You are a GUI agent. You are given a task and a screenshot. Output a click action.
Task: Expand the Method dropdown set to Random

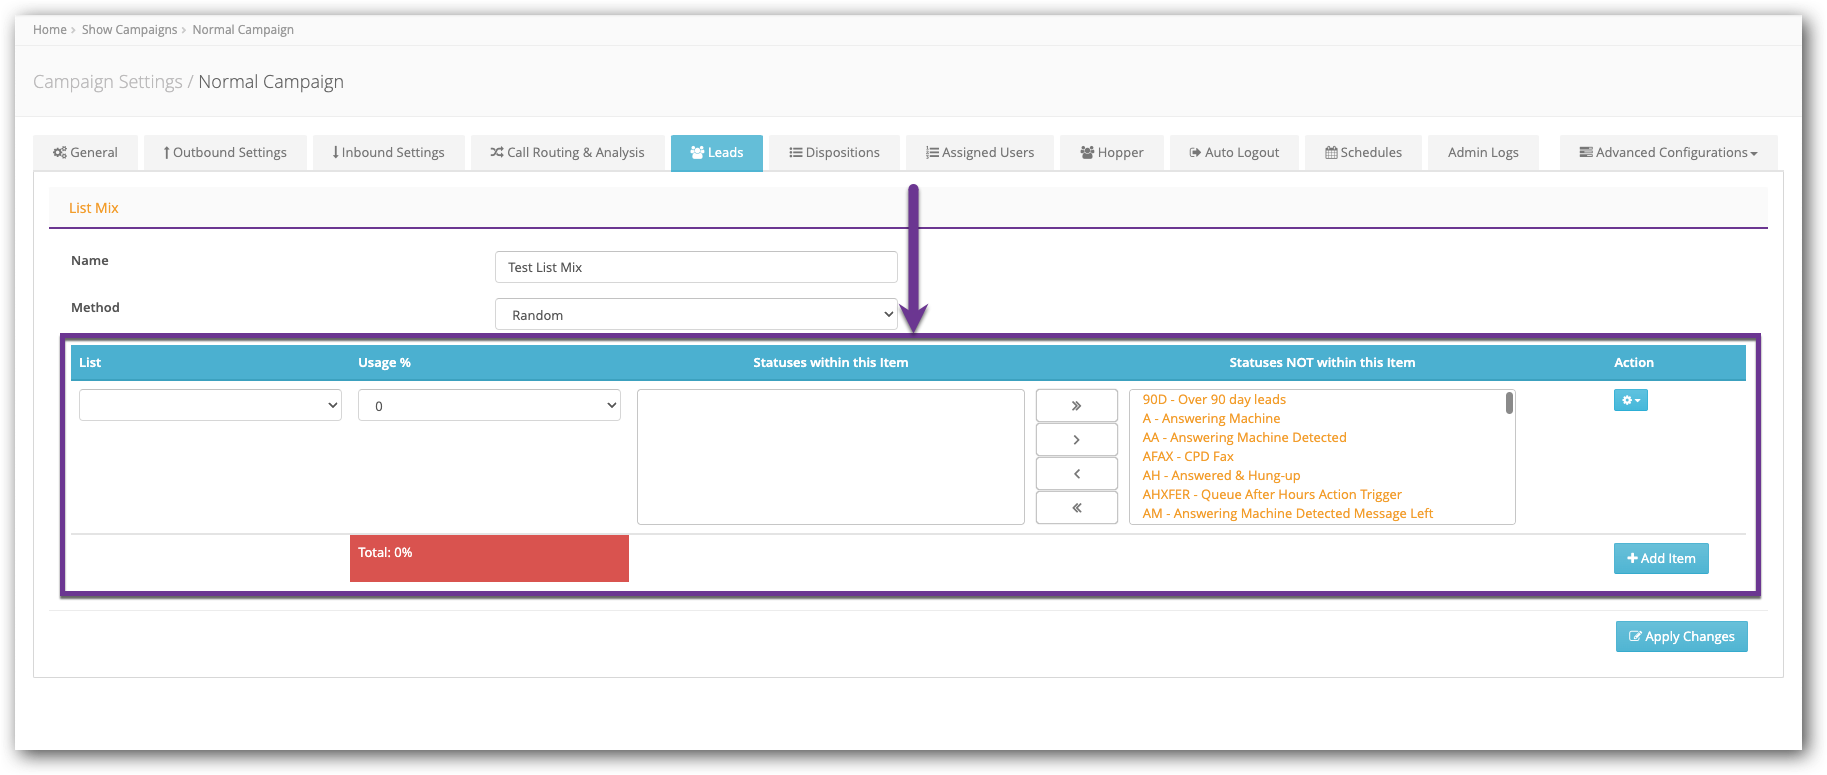coord(696,315)
